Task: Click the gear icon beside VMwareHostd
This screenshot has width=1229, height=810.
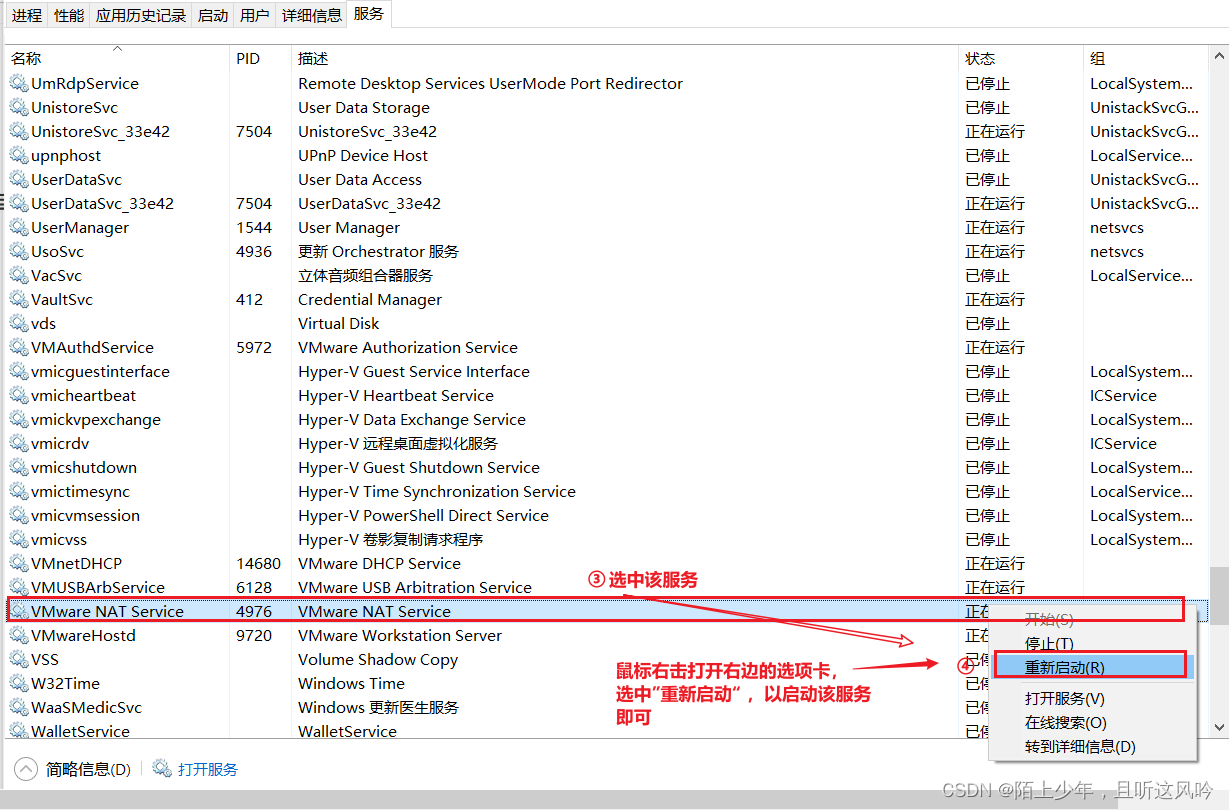Action: (x=19, y=636)
